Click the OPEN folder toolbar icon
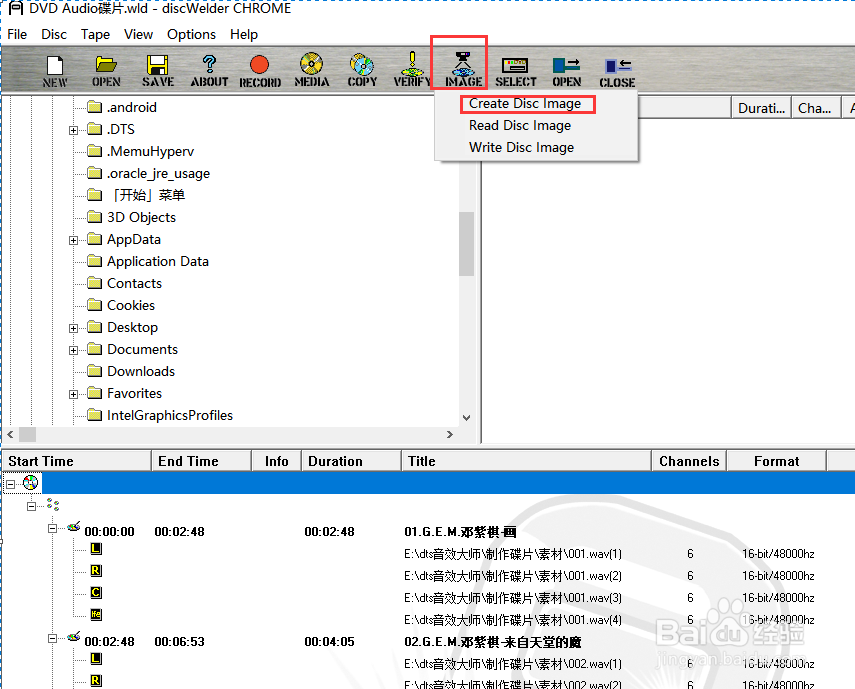The width and height of the screenshot is (855, 689). [x=106, y=71]
